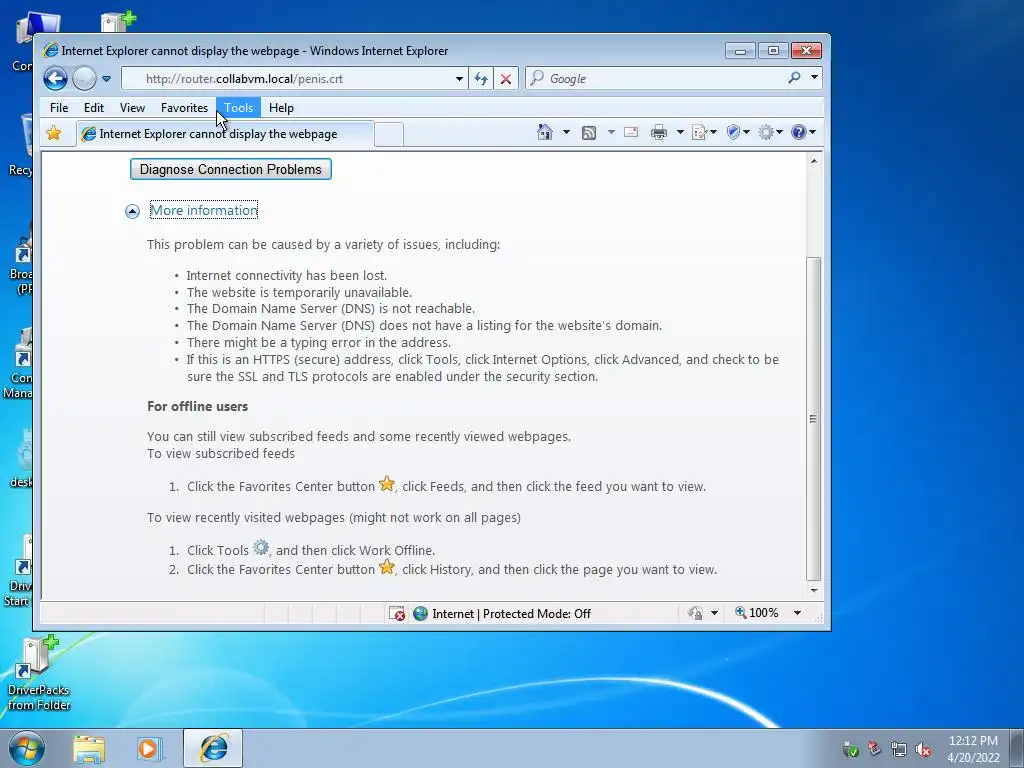Viewport: 1024px width, 768px height.
Task: Start search with the magnifier icon
Action: click(794, 78)
